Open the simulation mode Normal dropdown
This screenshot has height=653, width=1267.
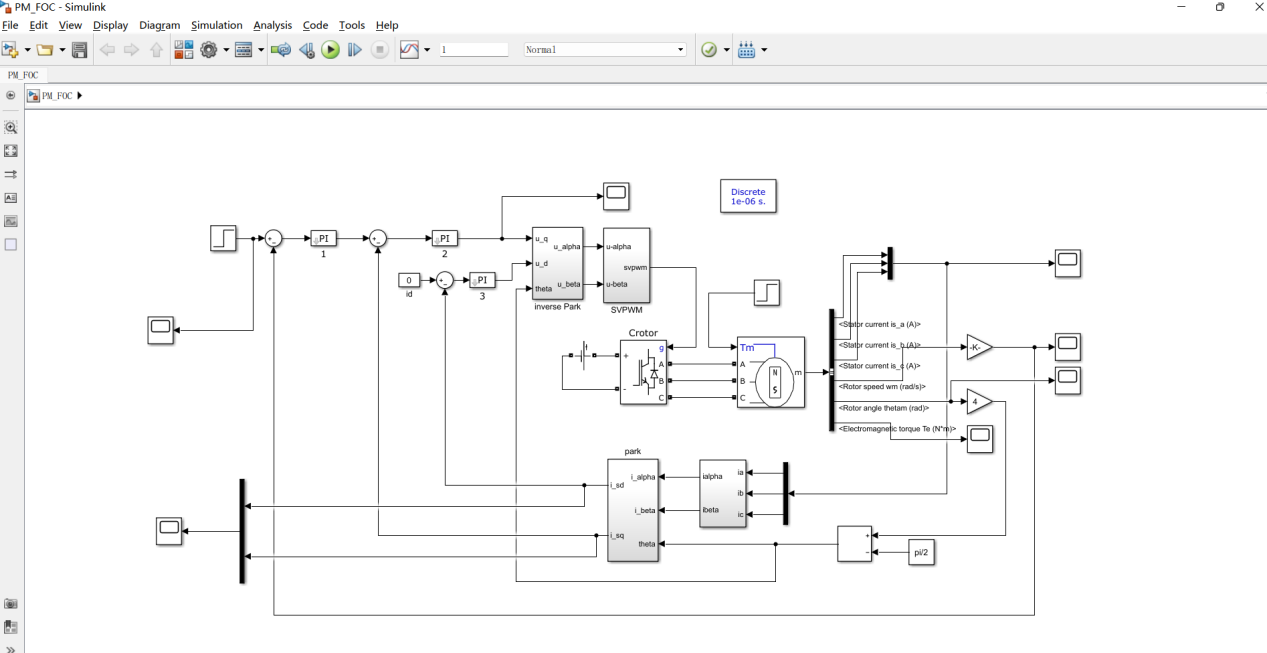click(x=605, y=50)
